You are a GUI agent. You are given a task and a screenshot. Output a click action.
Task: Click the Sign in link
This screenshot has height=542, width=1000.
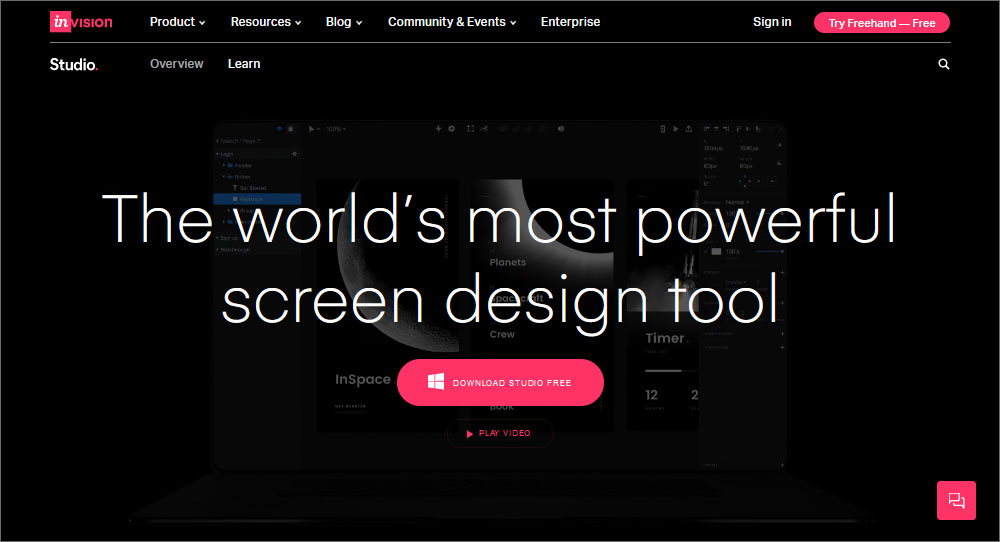click(x=772, y=22)
